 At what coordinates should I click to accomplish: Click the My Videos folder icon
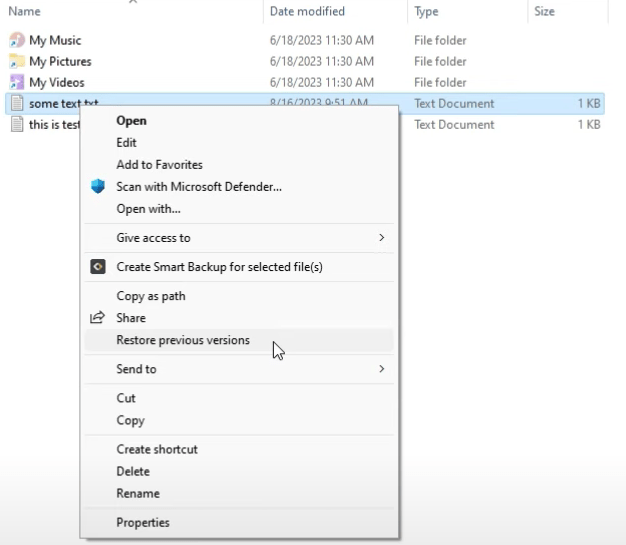pos(17,82)
